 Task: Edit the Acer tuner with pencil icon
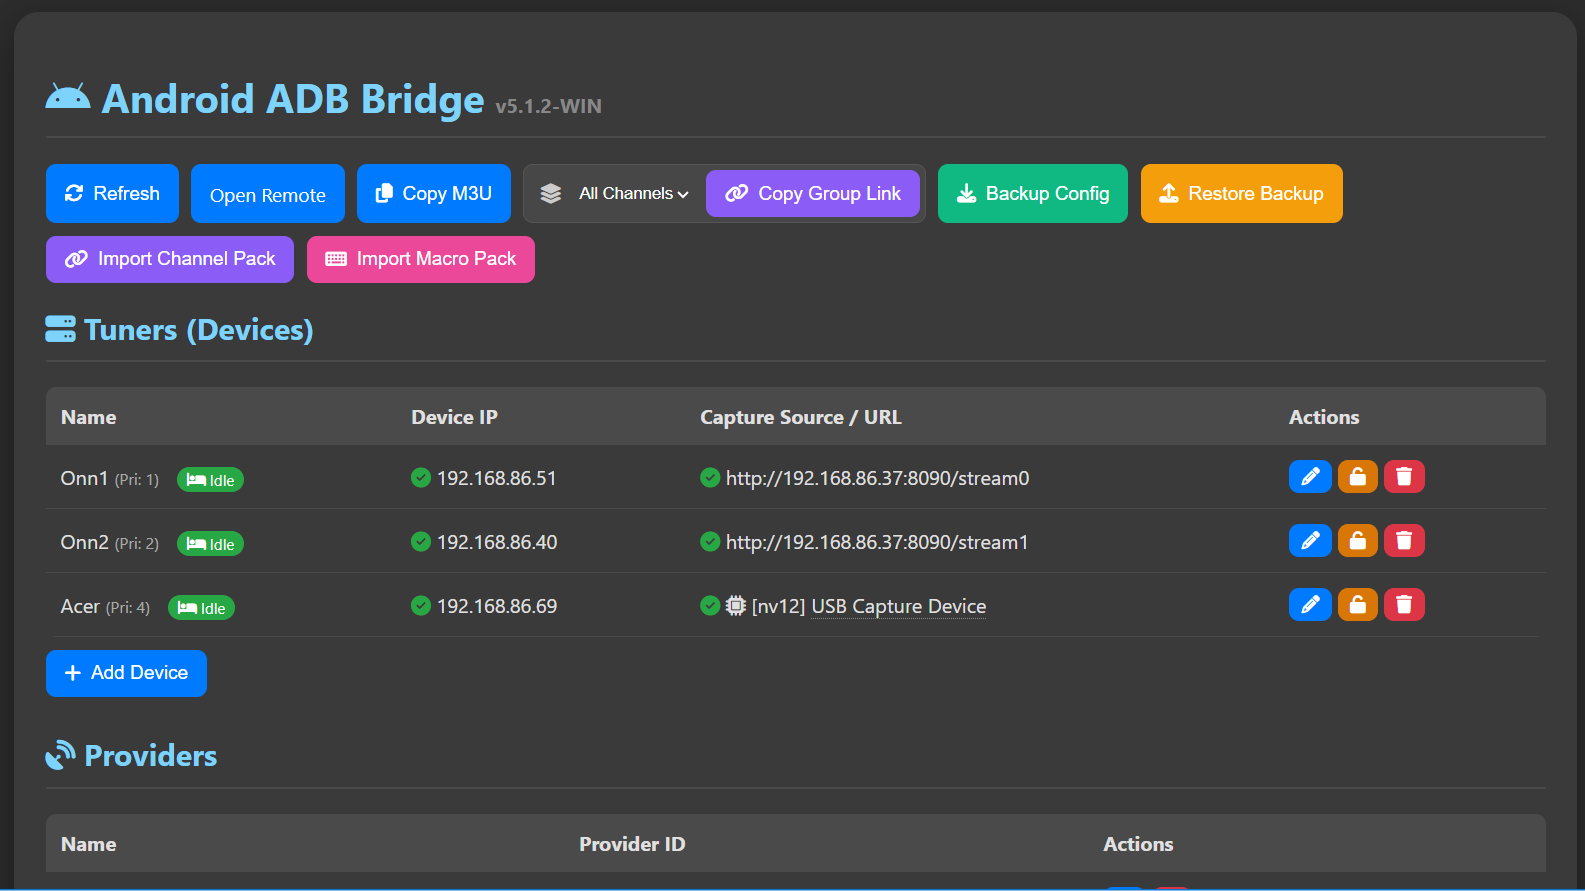1310,605
